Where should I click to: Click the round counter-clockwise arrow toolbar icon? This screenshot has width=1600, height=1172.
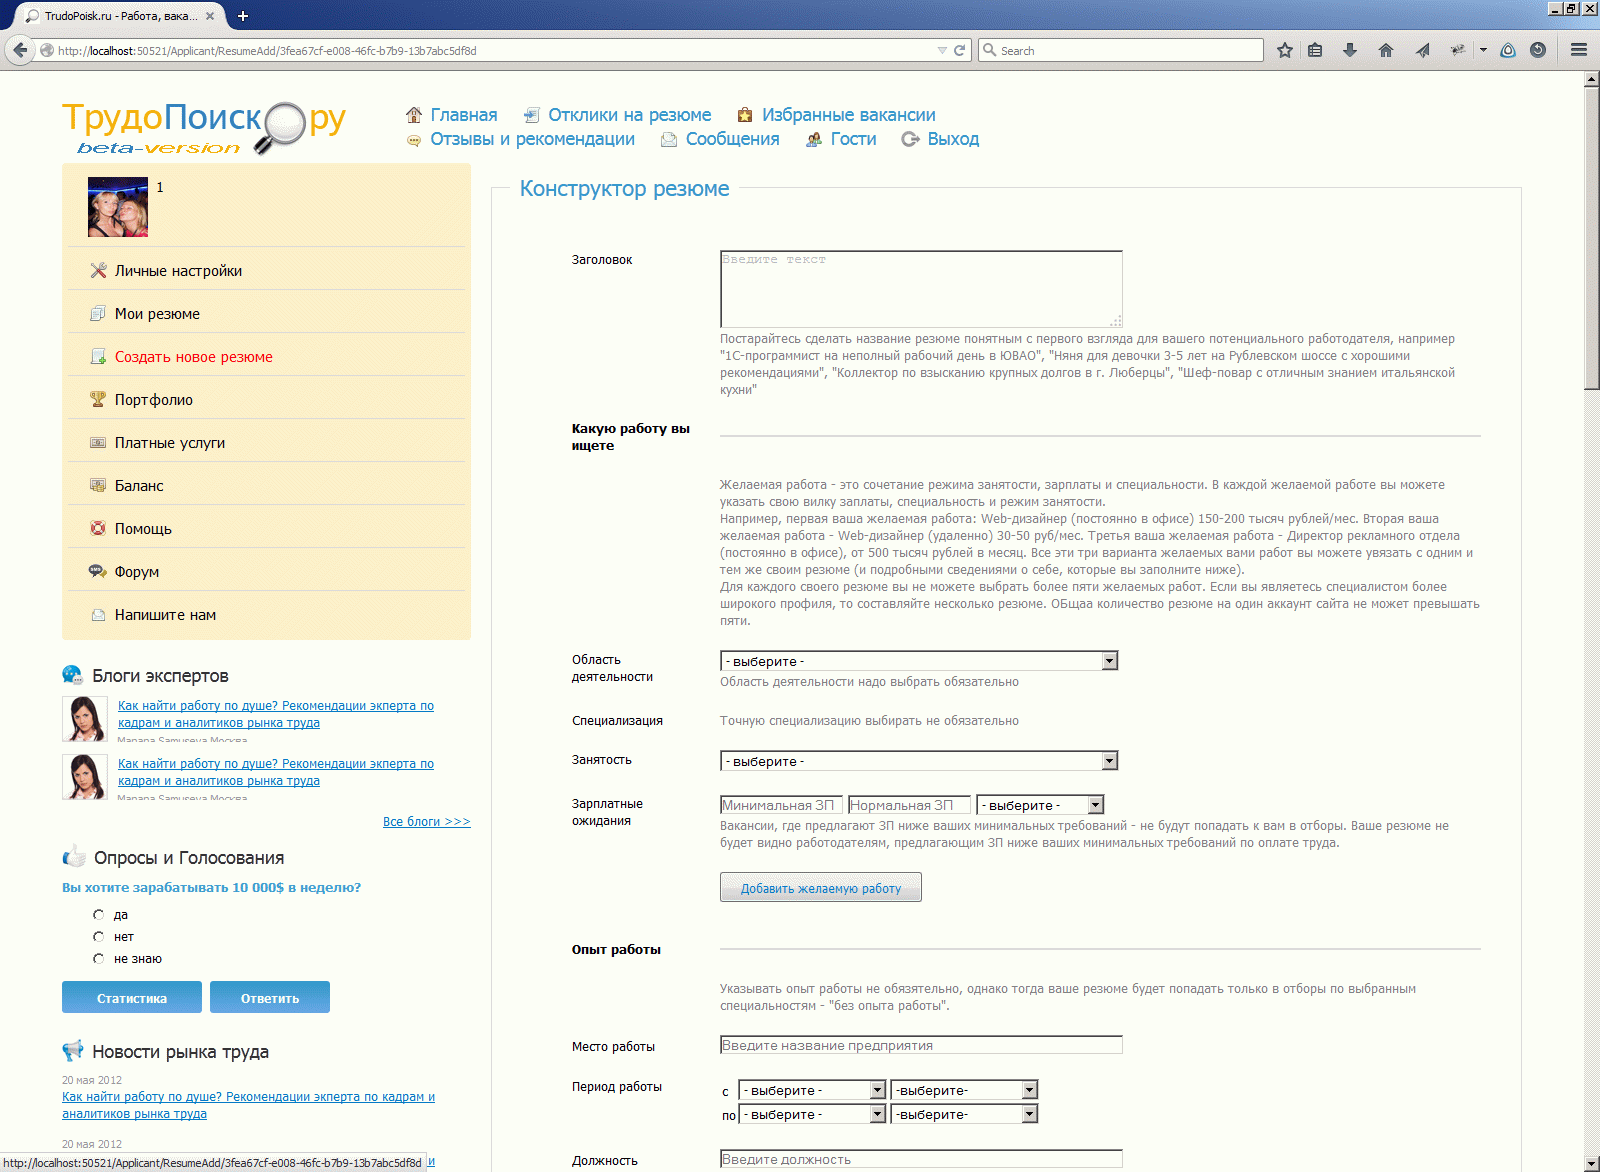1538,50
